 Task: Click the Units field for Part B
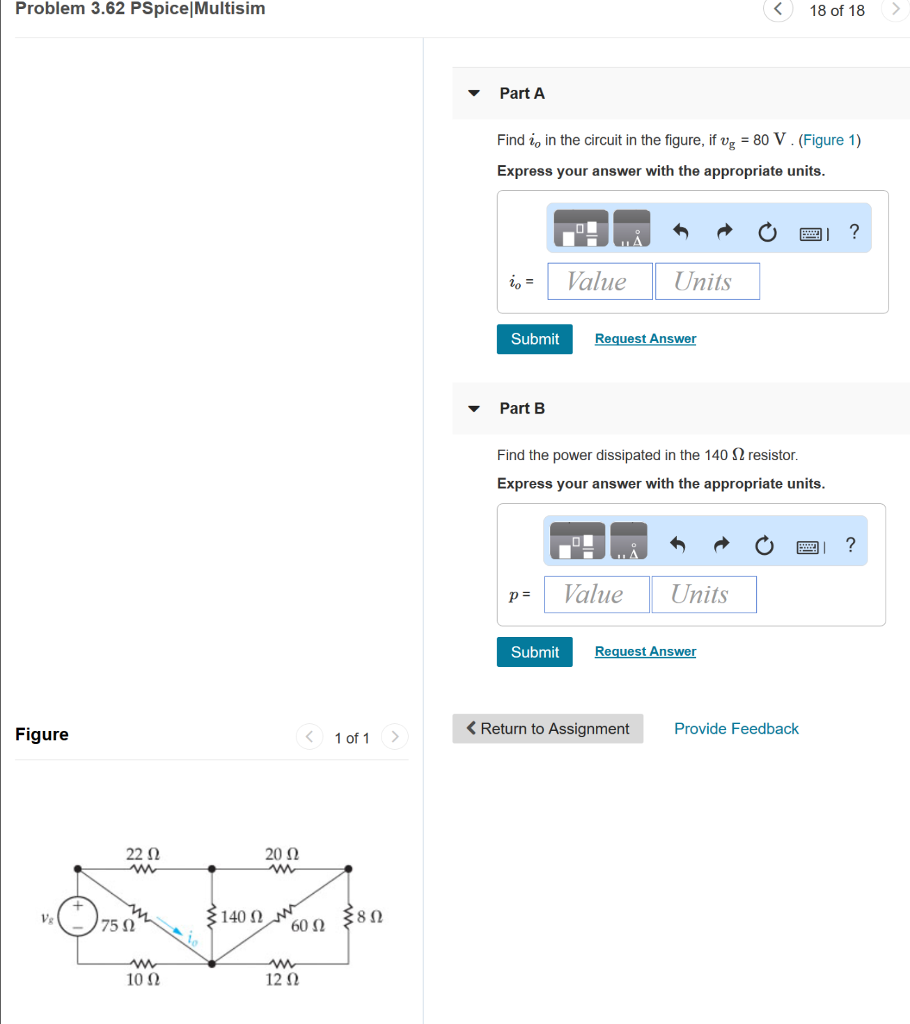(703, 594)
